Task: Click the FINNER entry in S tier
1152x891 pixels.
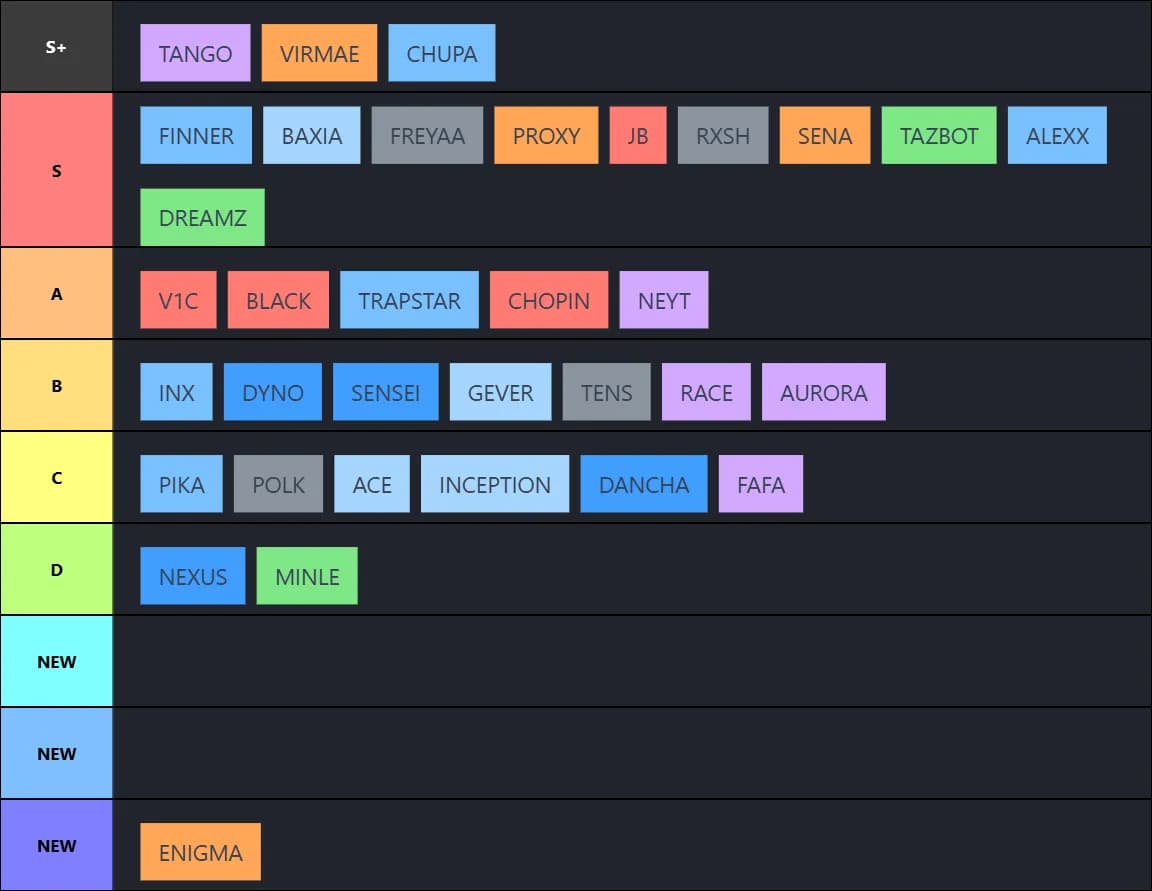Action: [x=196, y=135]
